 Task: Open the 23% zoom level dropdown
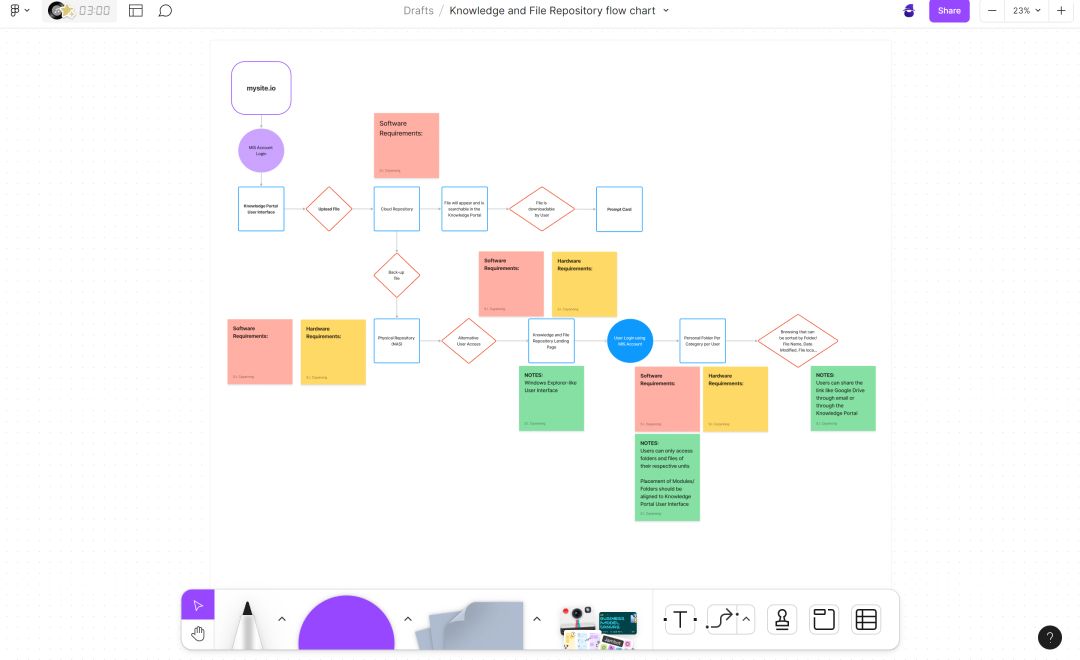1026,11
